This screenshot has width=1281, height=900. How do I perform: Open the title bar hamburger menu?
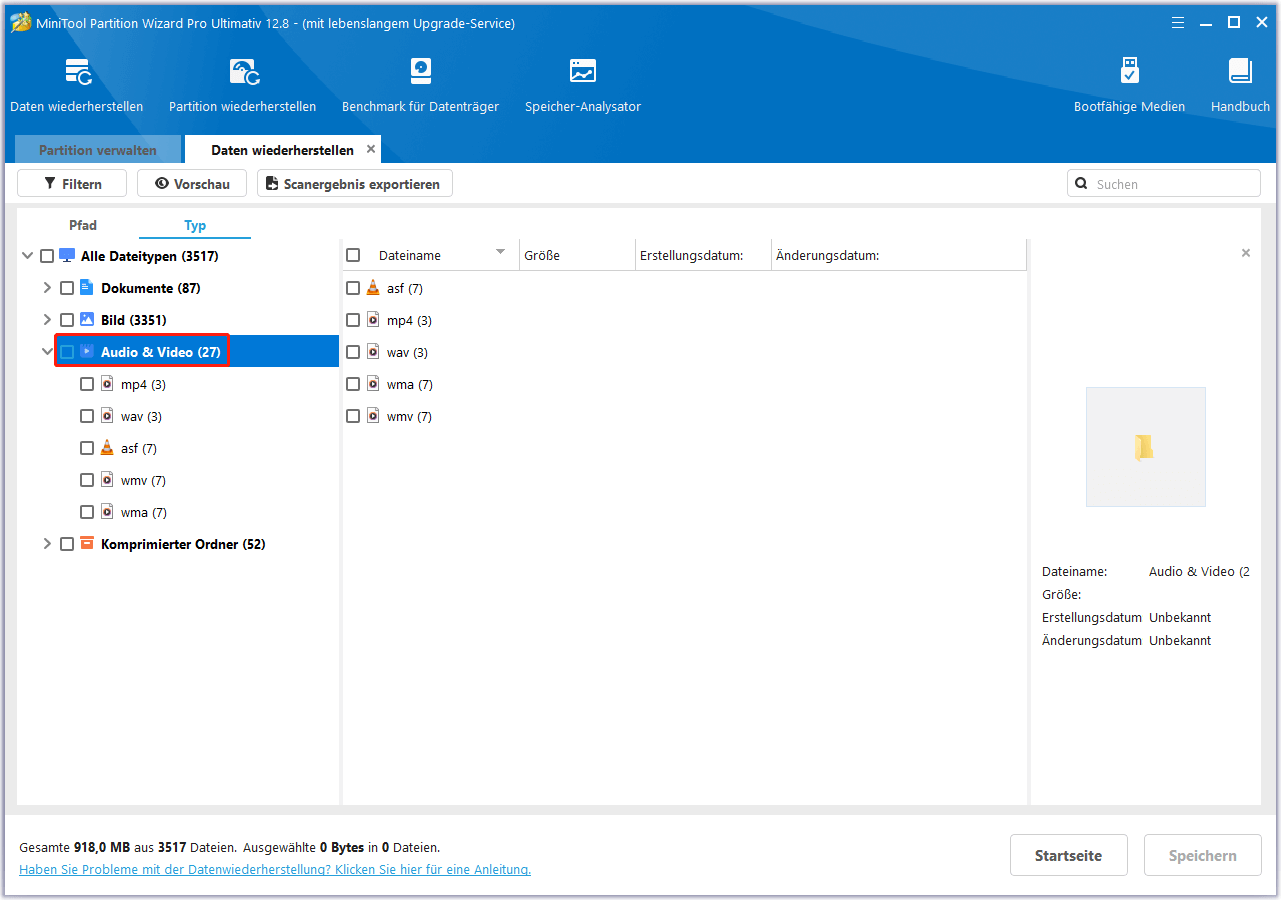click(1177, 22)
